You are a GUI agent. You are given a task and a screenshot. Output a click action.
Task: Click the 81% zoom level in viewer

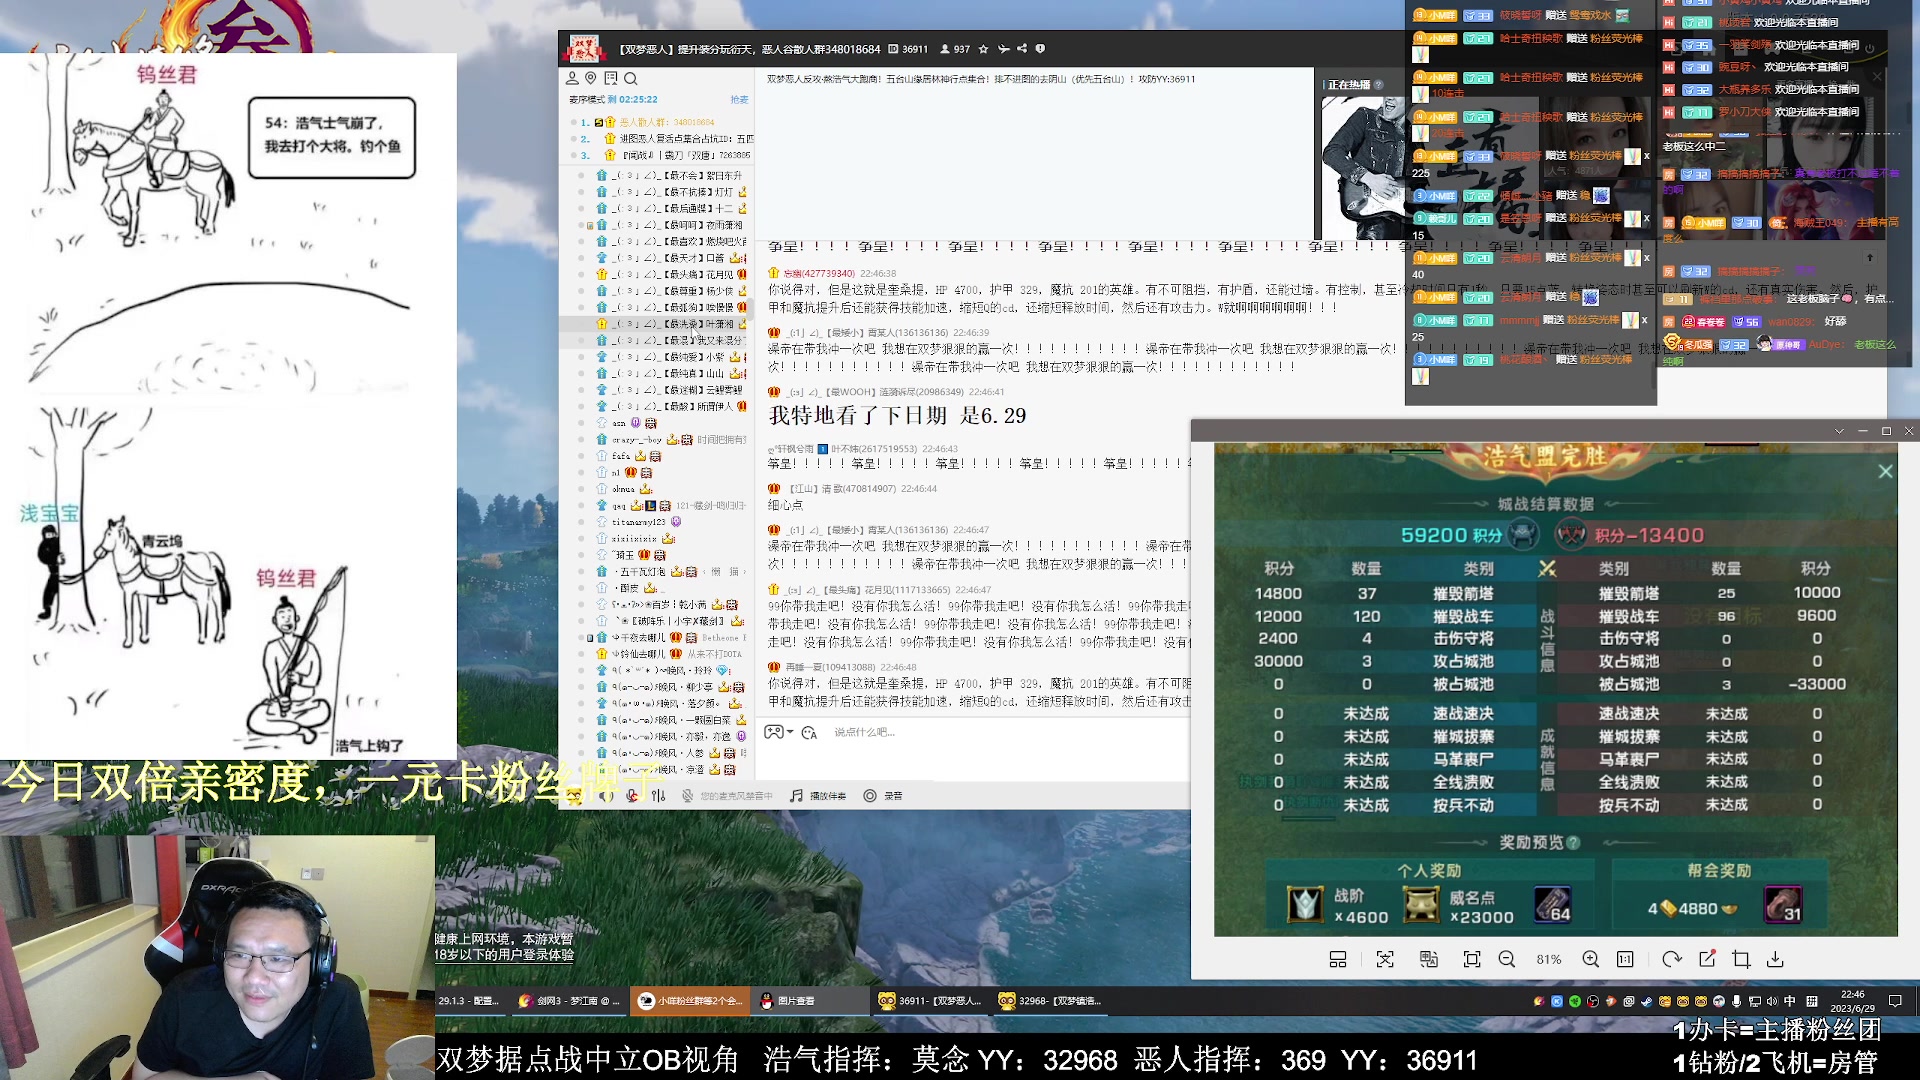click(1549, 960)
